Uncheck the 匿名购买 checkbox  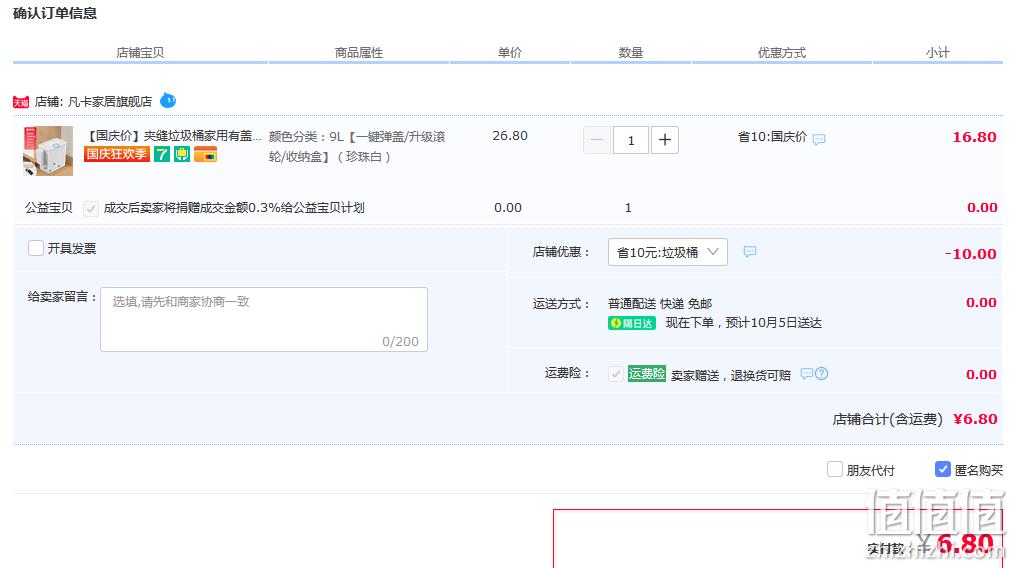point(942,470)
